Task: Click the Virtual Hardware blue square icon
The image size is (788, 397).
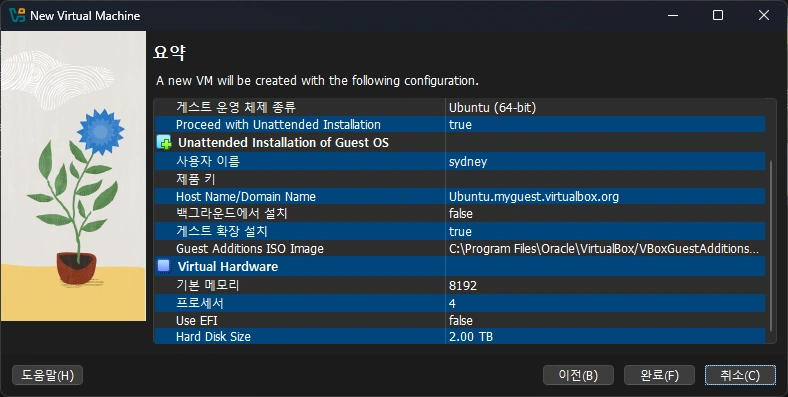Action: pos(164,266)
